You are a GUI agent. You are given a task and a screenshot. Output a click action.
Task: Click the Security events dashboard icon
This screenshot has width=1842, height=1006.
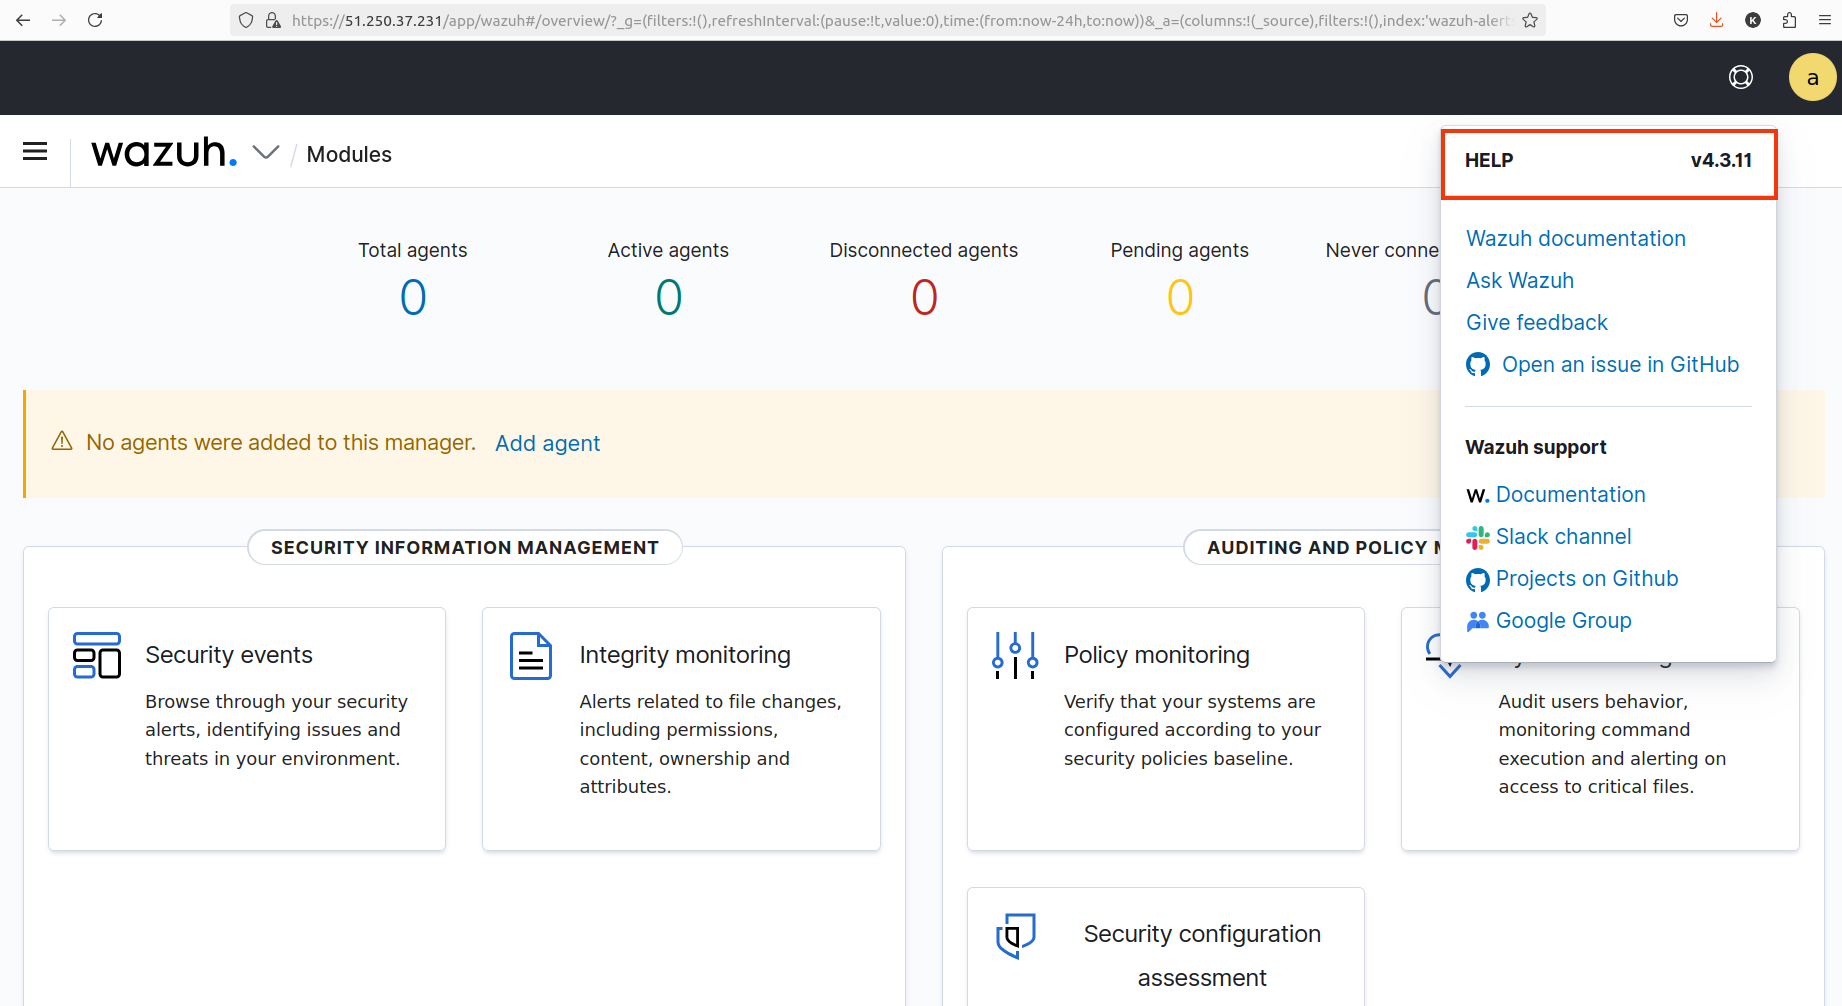click(x=97, y=655)
